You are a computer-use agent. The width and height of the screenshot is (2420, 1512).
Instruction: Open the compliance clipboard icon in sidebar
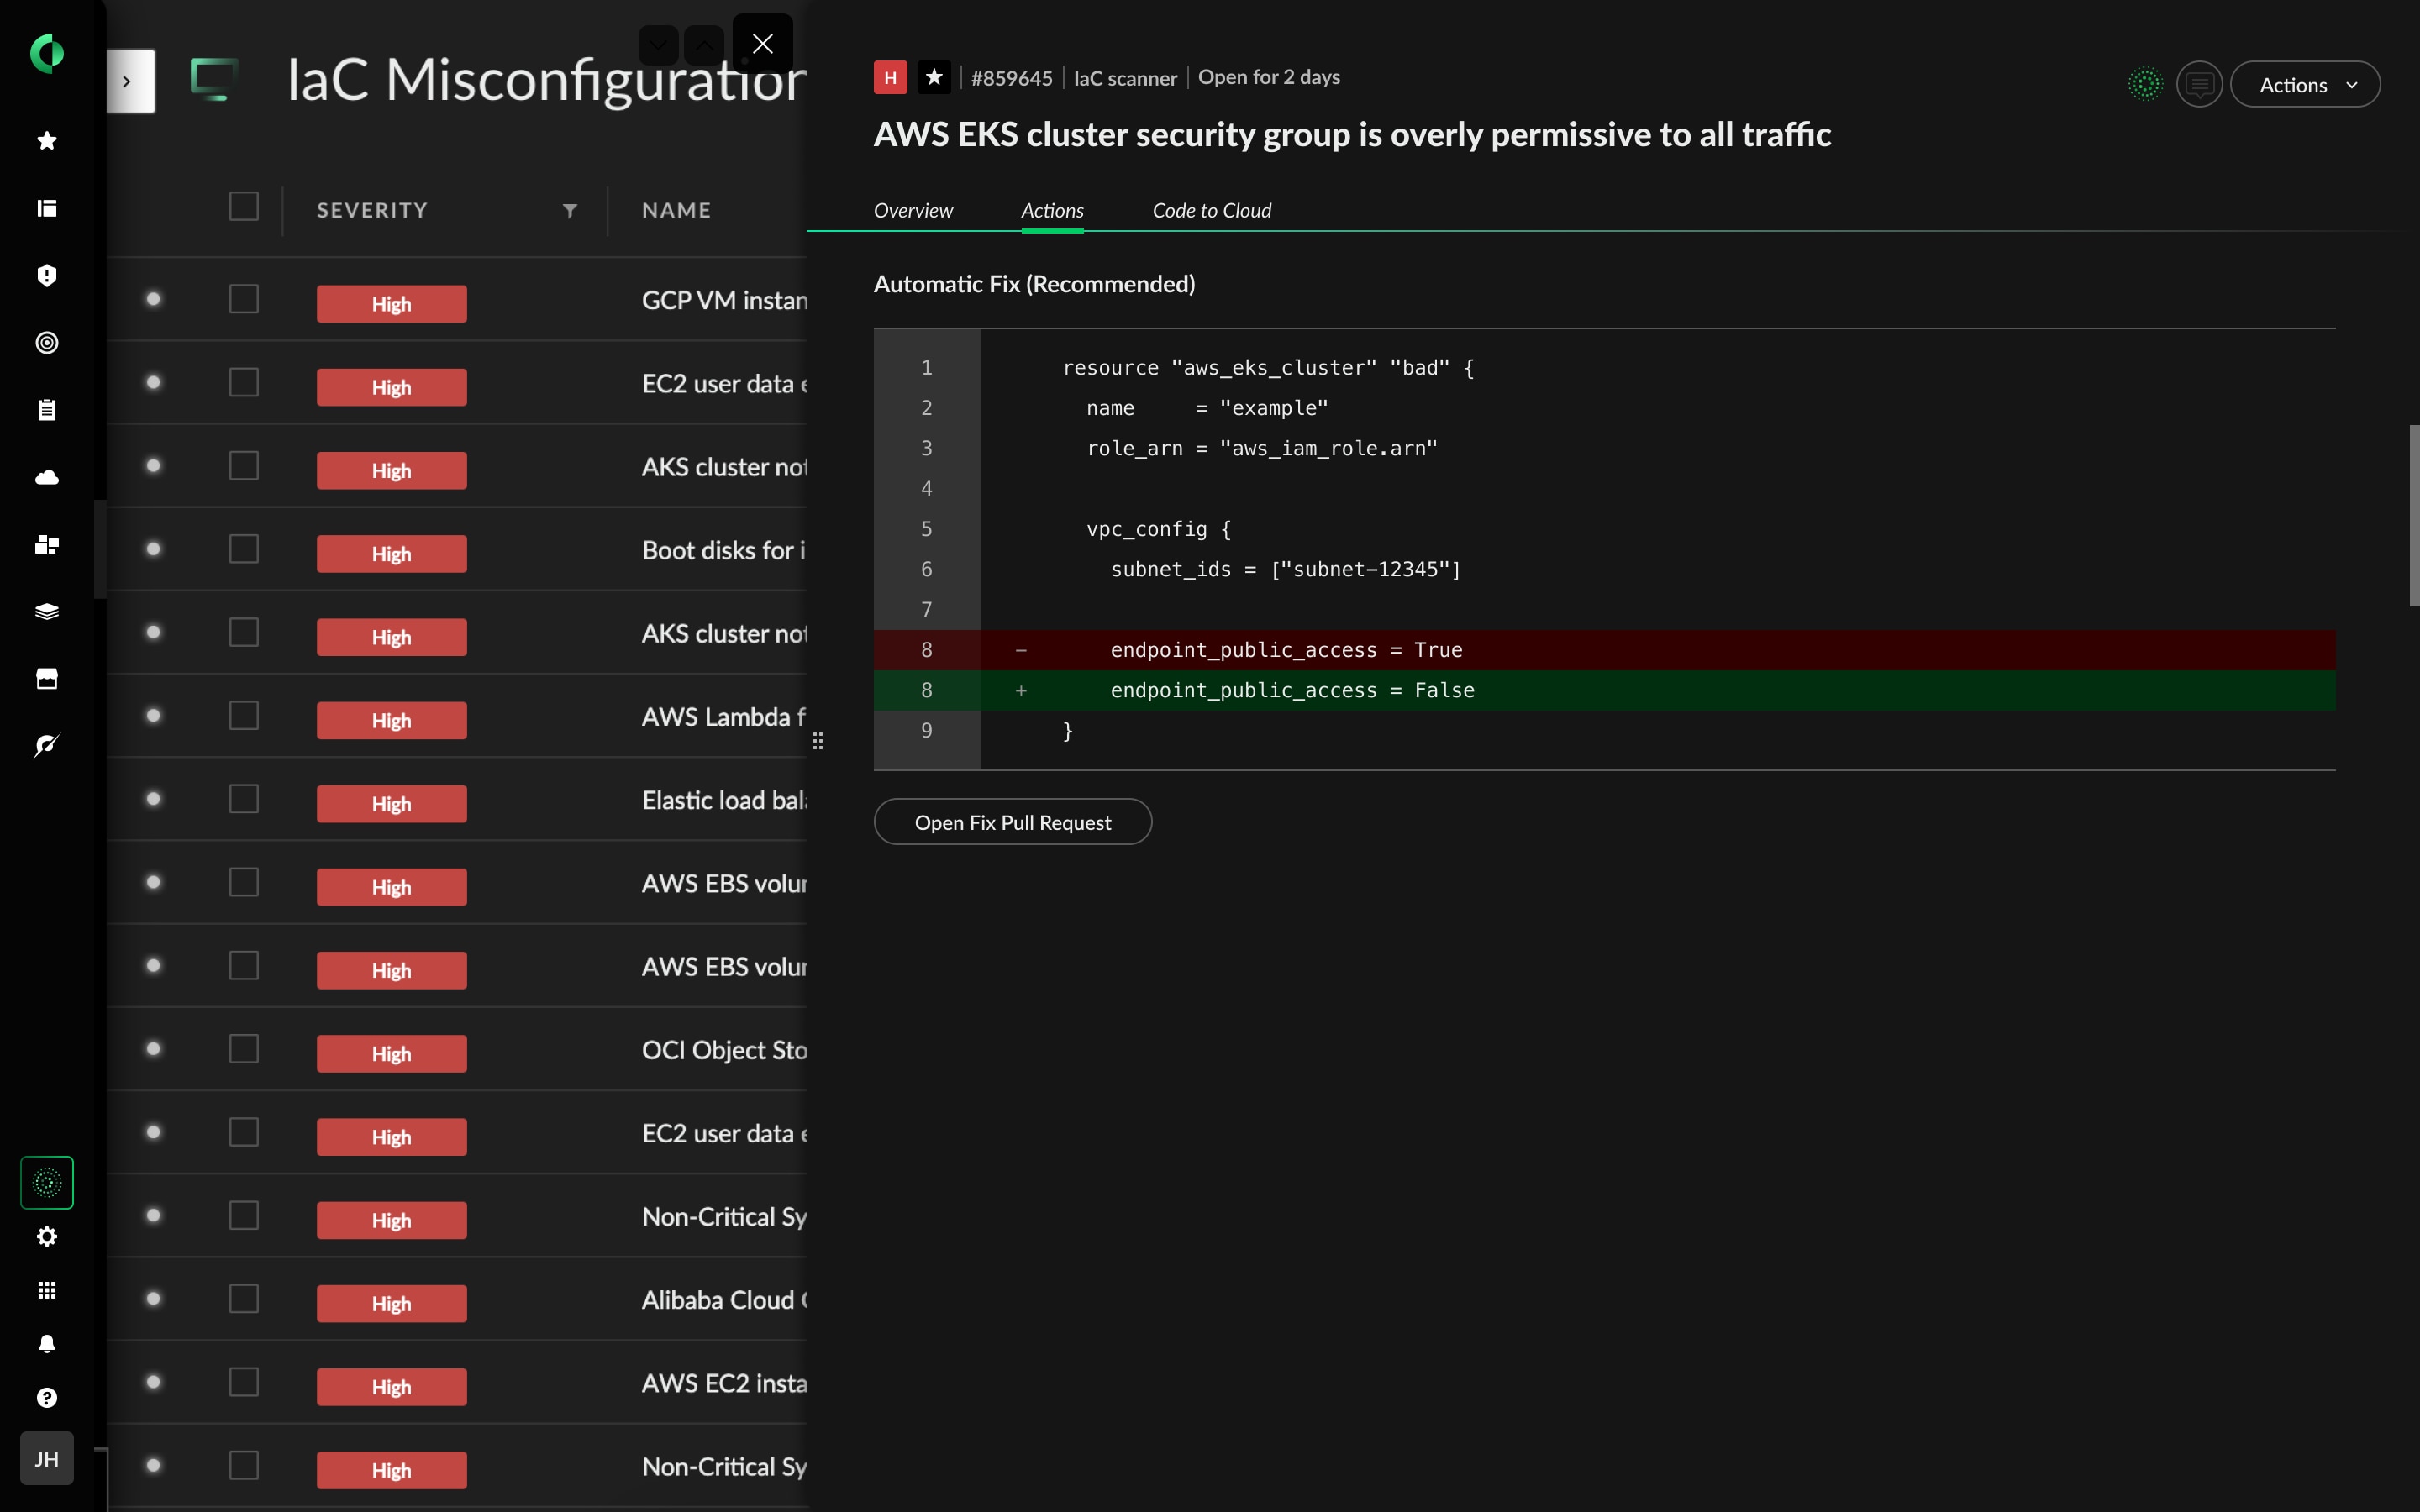[x=46, y=409]
